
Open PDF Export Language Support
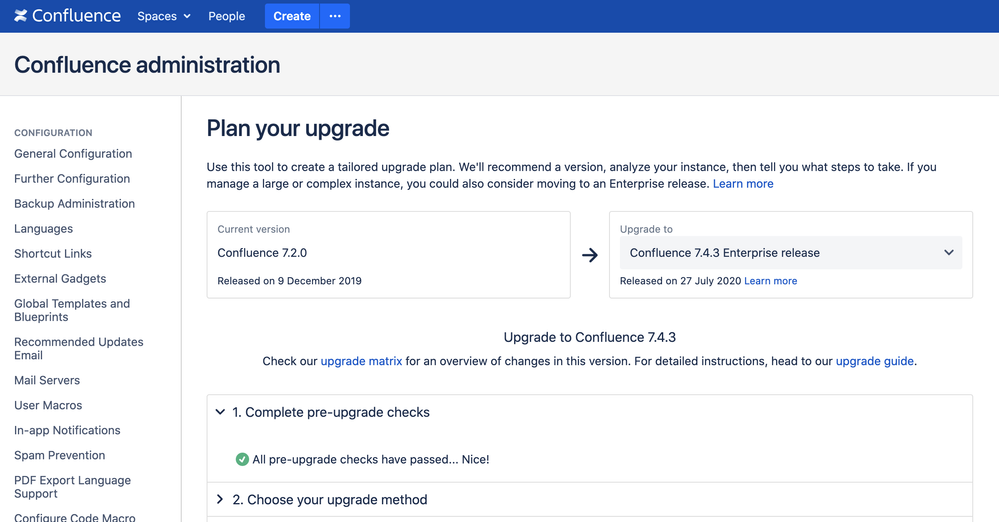point(72,487)
